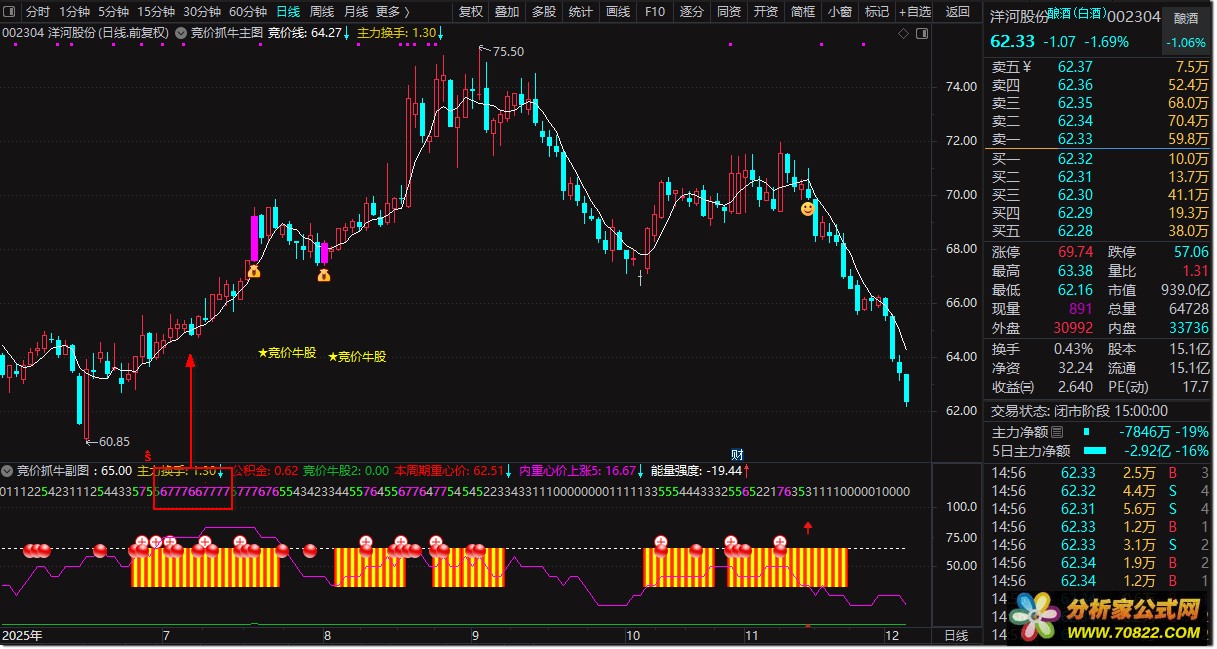Switch to the 周线 weekly chart tab
This screenshot has height=649, width=1217.
(x=321, y=12)
